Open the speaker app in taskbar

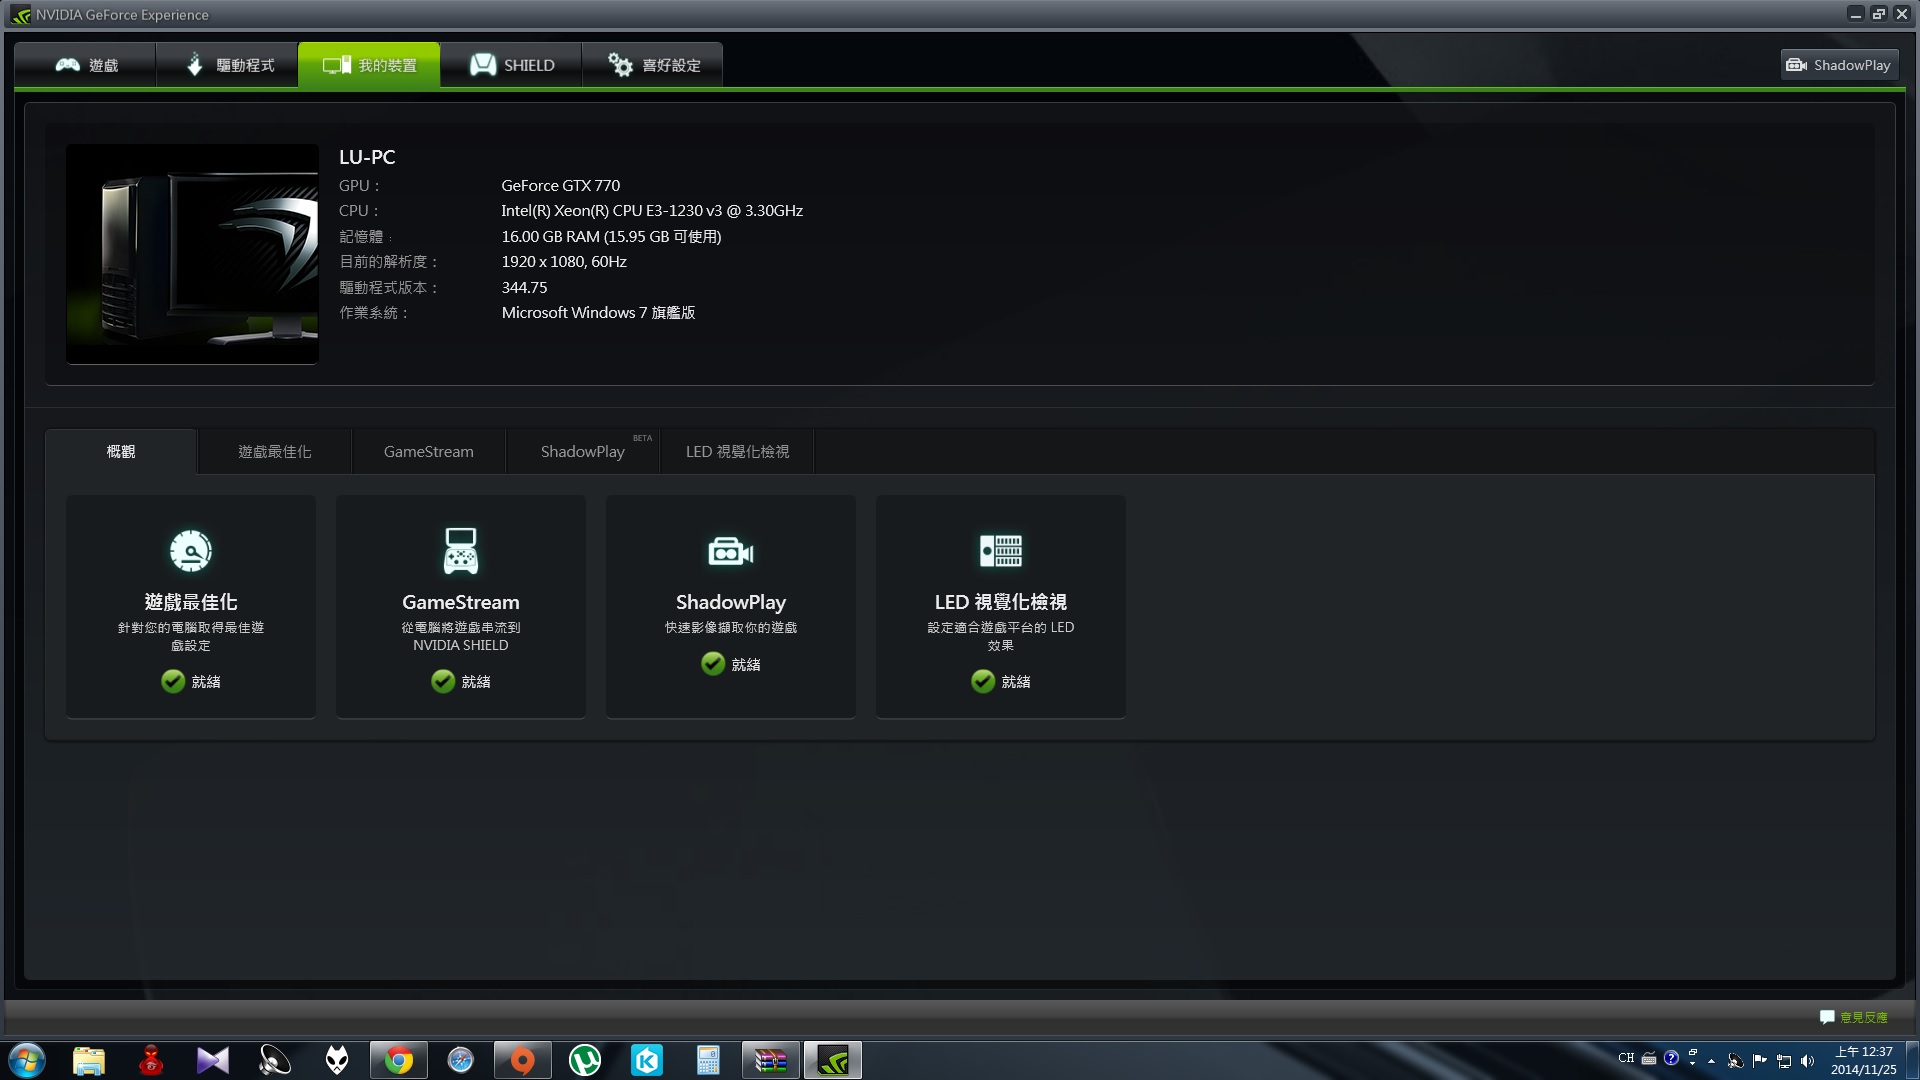click(x=275, y=1060)
